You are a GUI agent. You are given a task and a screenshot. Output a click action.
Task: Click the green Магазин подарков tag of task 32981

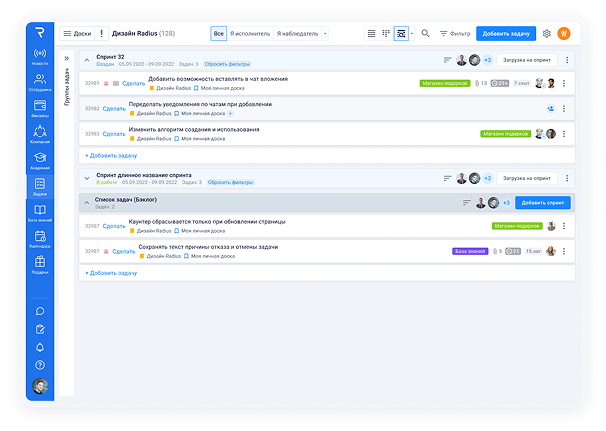pos(445,83)
